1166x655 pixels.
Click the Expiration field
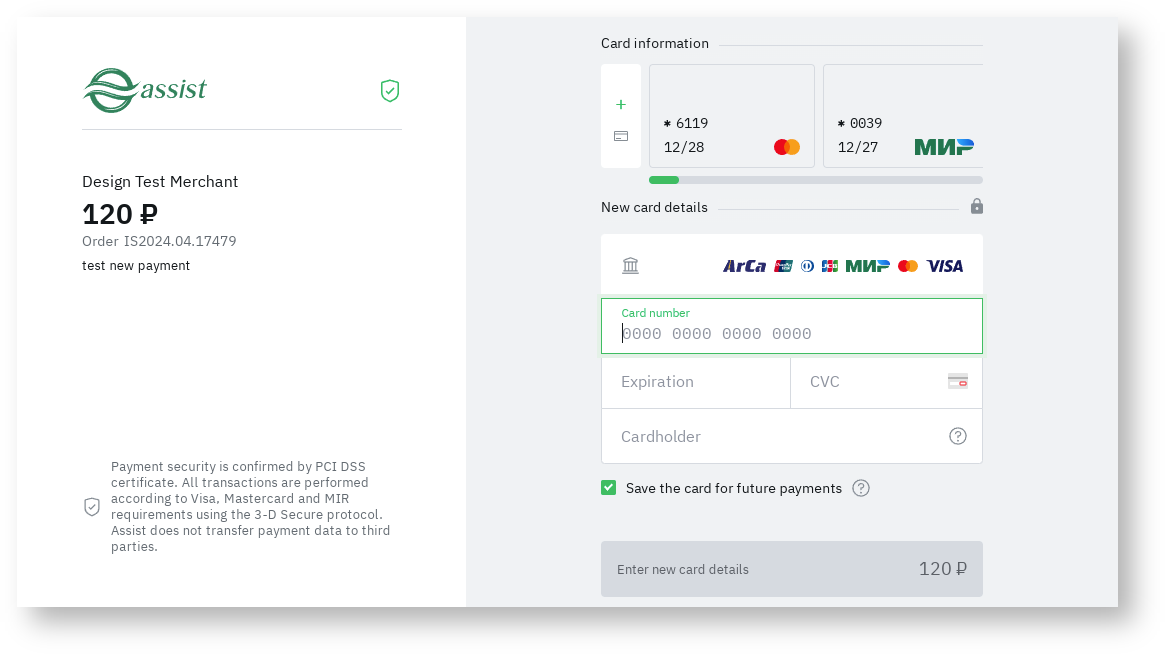(695, 382)
